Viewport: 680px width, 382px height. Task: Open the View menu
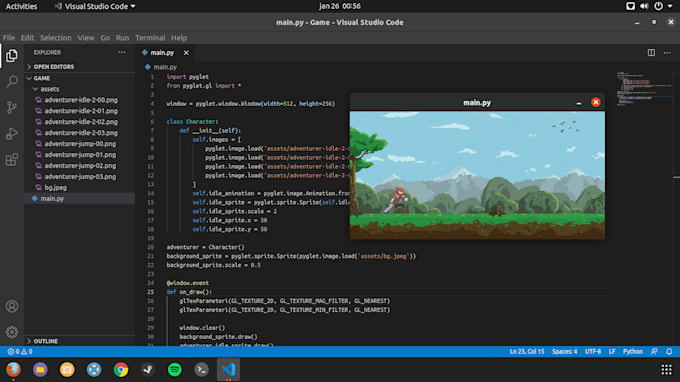86,38
